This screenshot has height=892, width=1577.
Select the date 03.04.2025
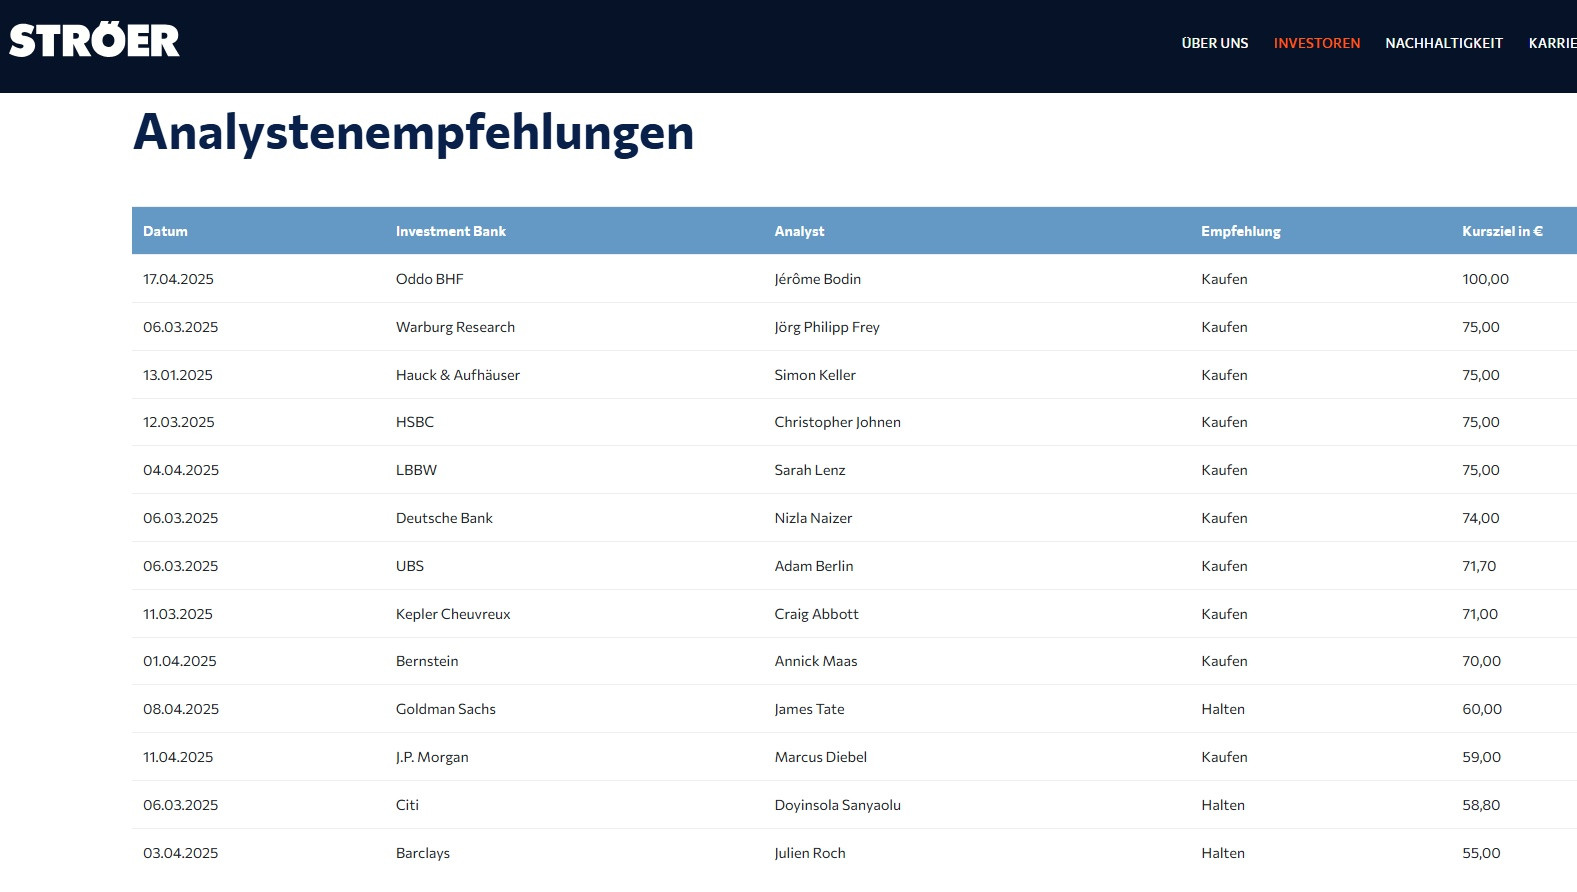point(180,853)
